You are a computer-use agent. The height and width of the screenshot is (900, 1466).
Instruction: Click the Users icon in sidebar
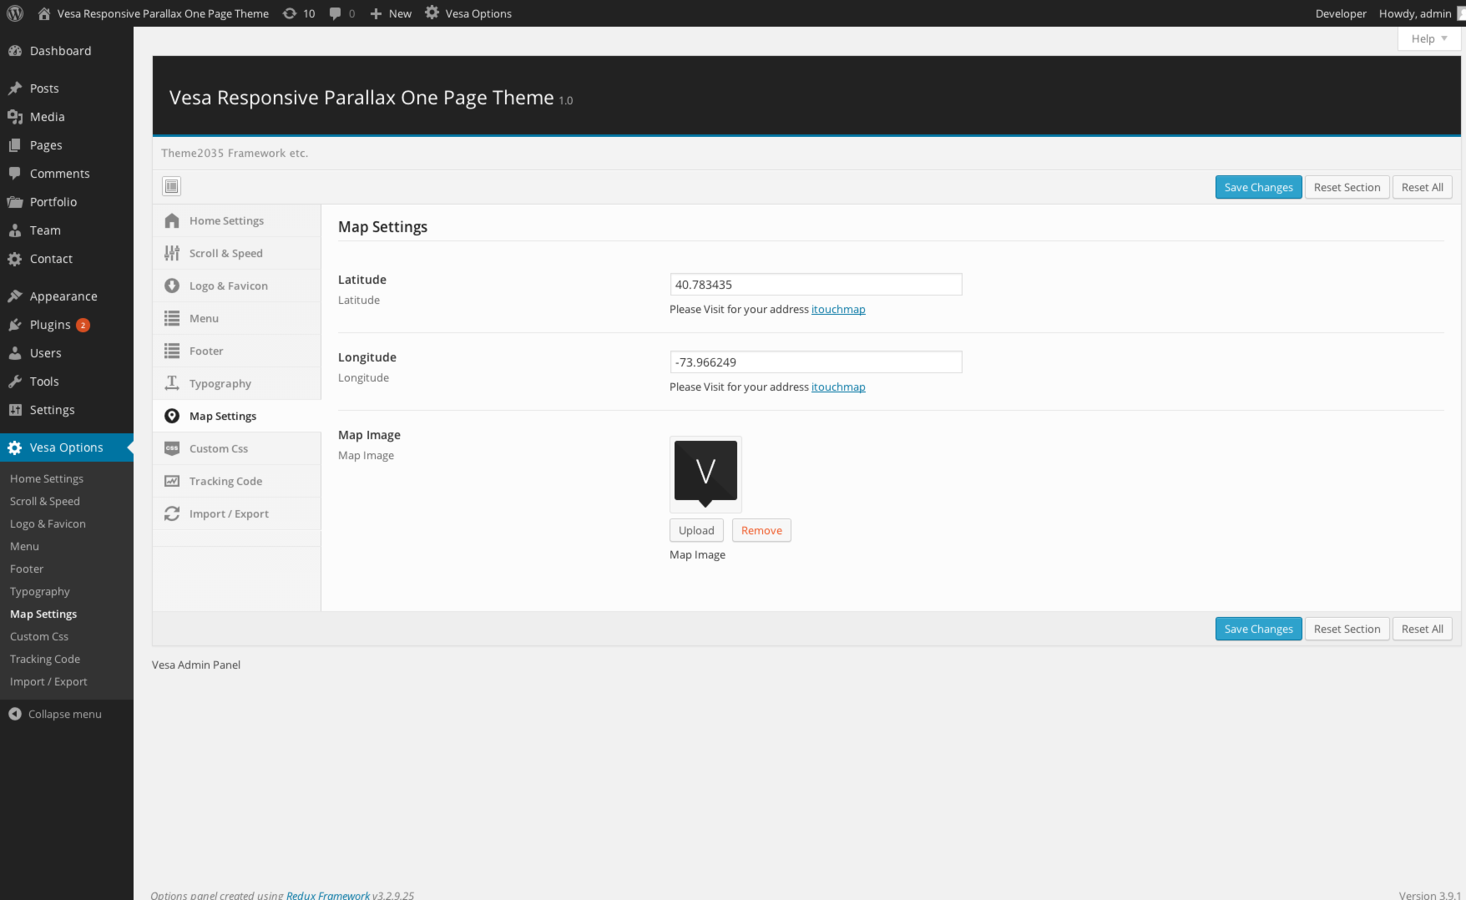15,353
